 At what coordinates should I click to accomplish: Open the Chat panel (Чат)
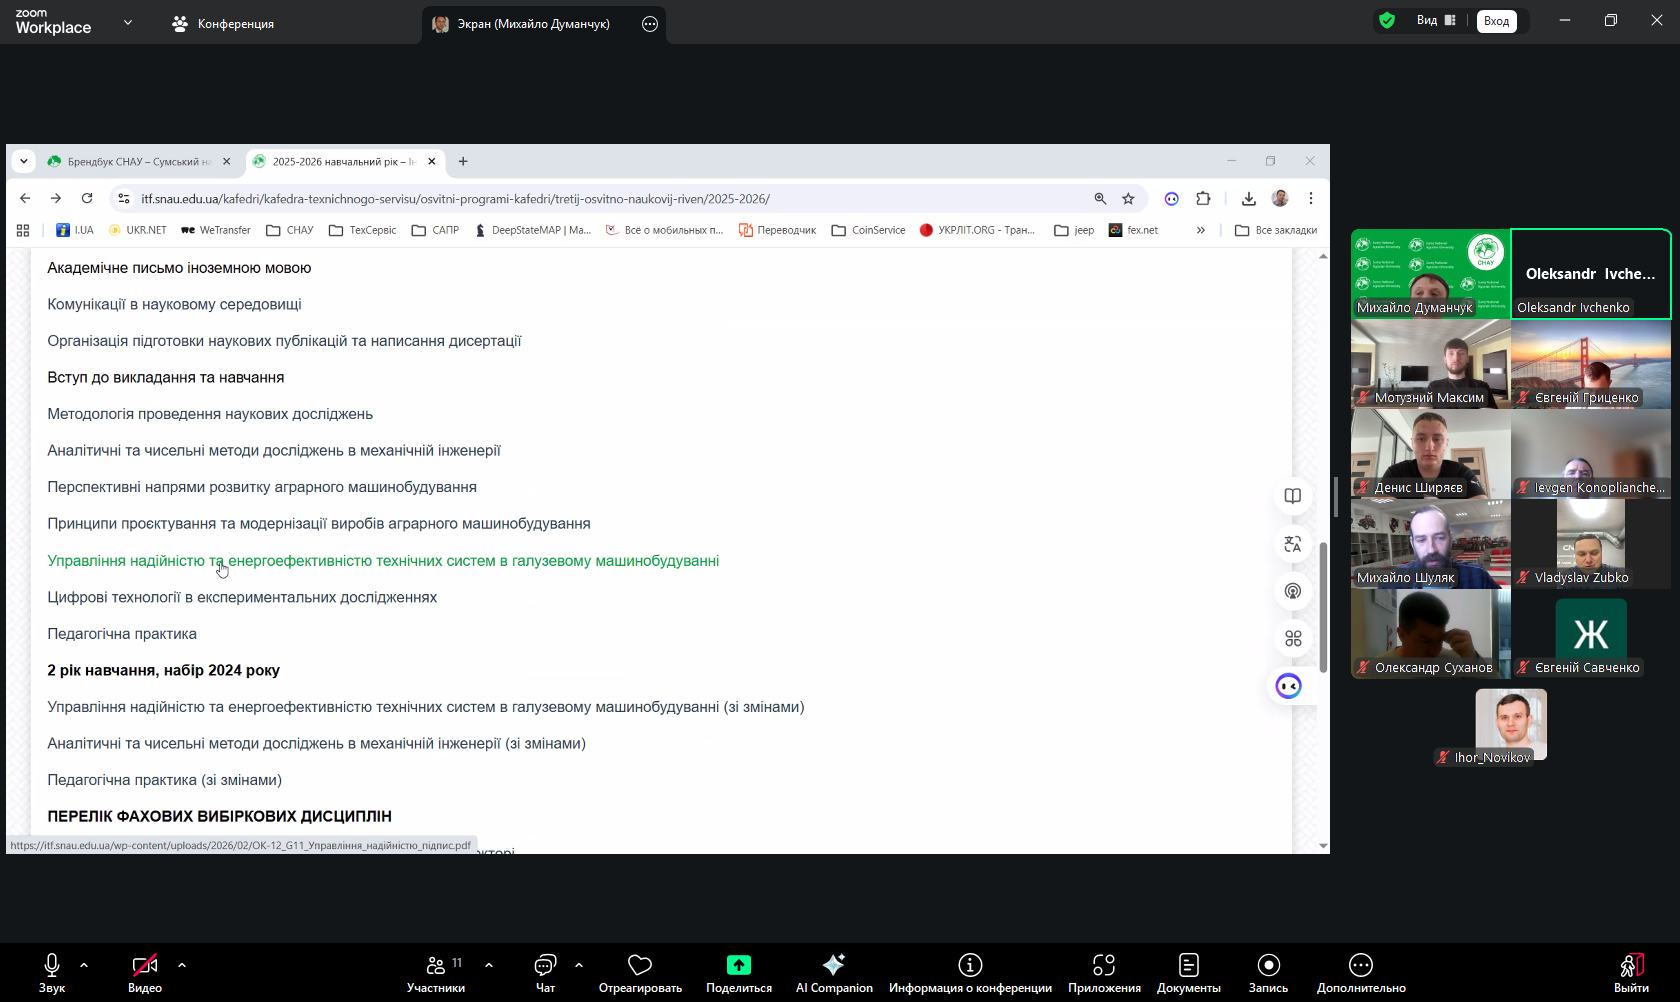point(545,972)
